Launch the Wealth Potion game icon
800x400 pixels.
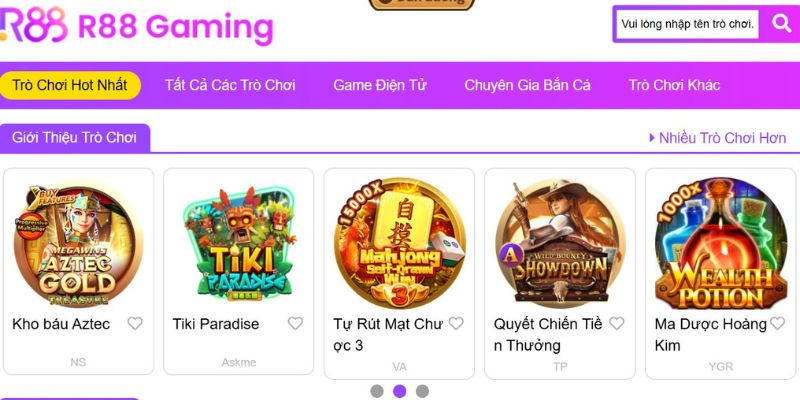(x=720, y=243)
